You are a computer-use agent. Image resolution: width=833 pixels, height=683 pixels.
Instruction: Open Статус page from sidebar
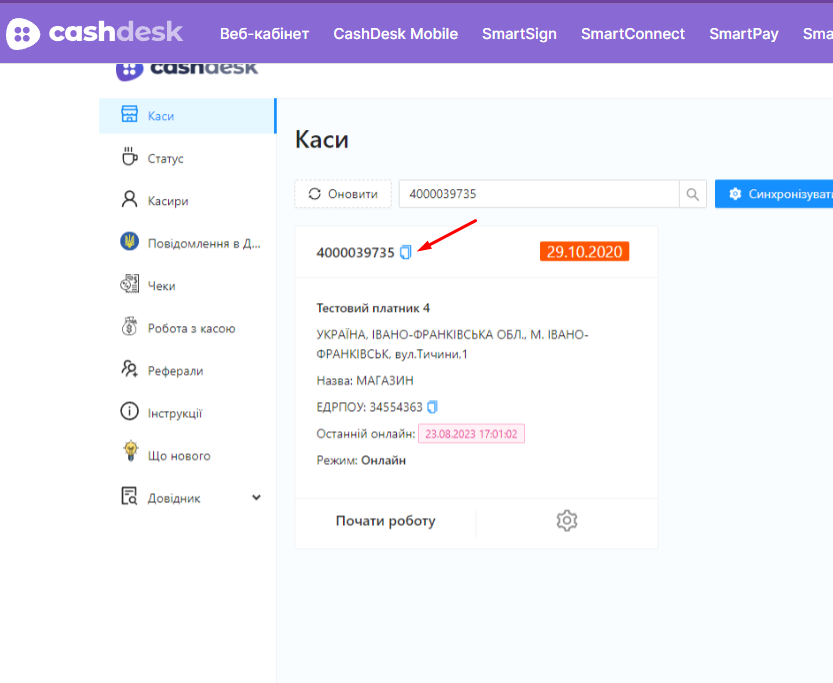pyautogui.click(x=165, y=158)
